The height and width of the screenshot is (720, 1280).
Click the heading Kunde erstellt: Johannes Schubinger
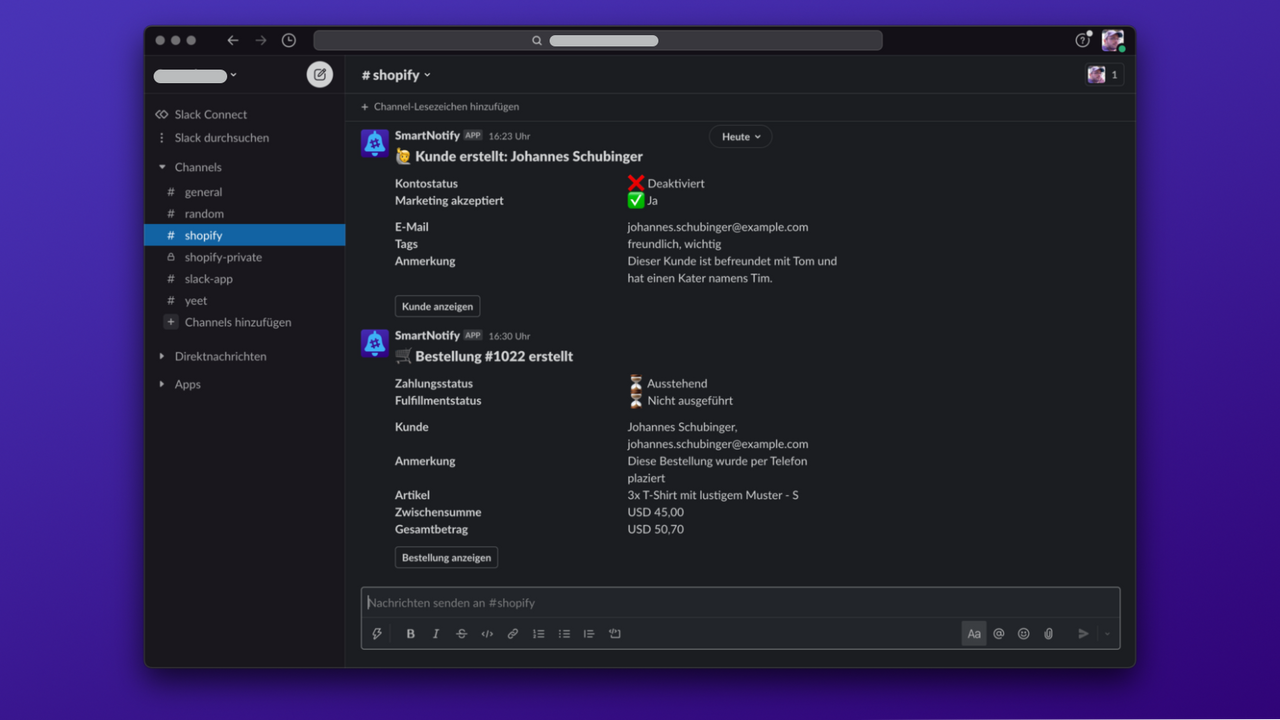click(x=529, y=156)
